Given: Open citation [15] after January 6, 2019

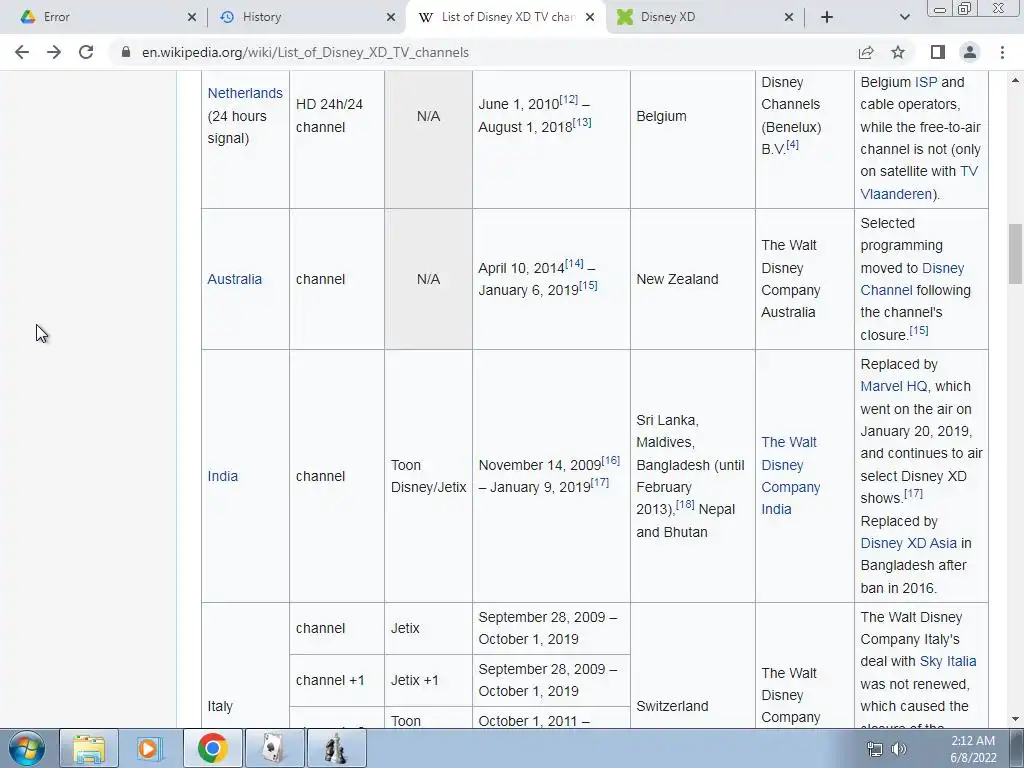Looking at the screenshot, I should 588,285.
